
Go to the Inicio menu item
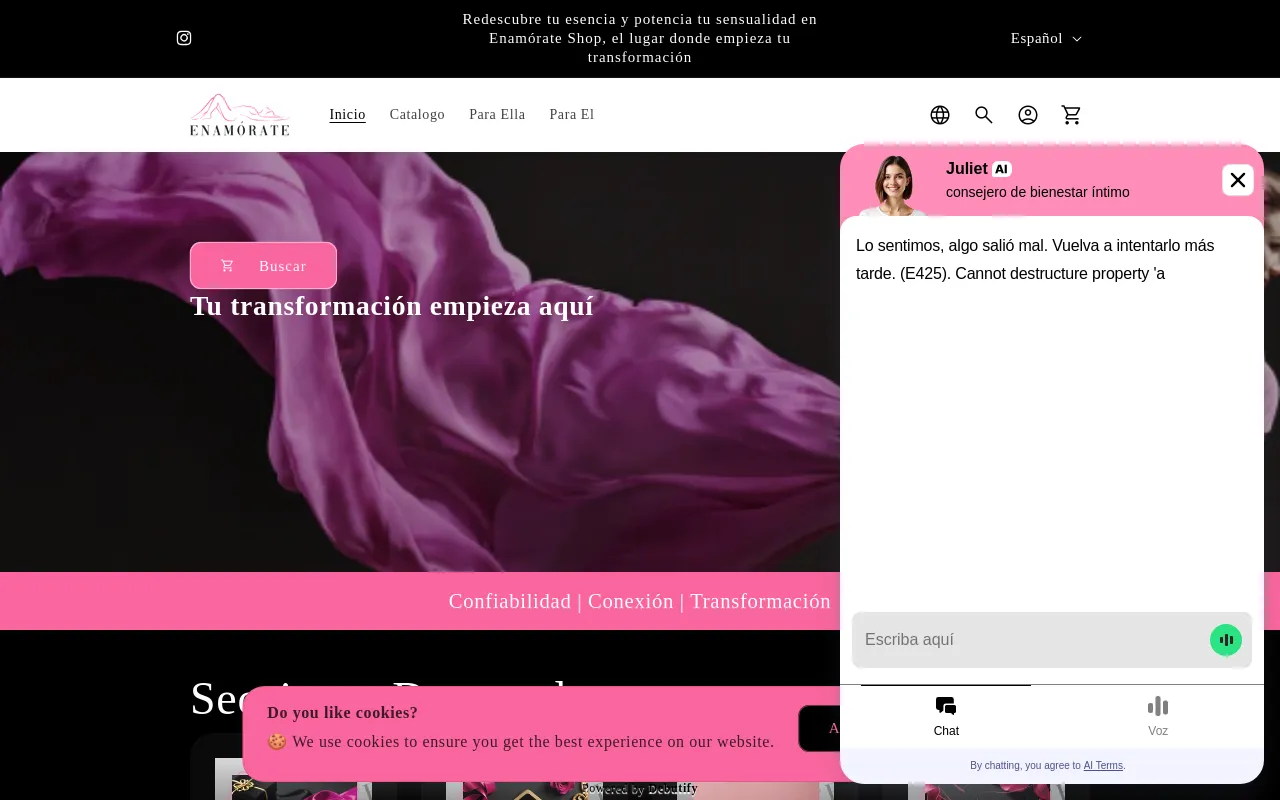click(x=347, y=115)
